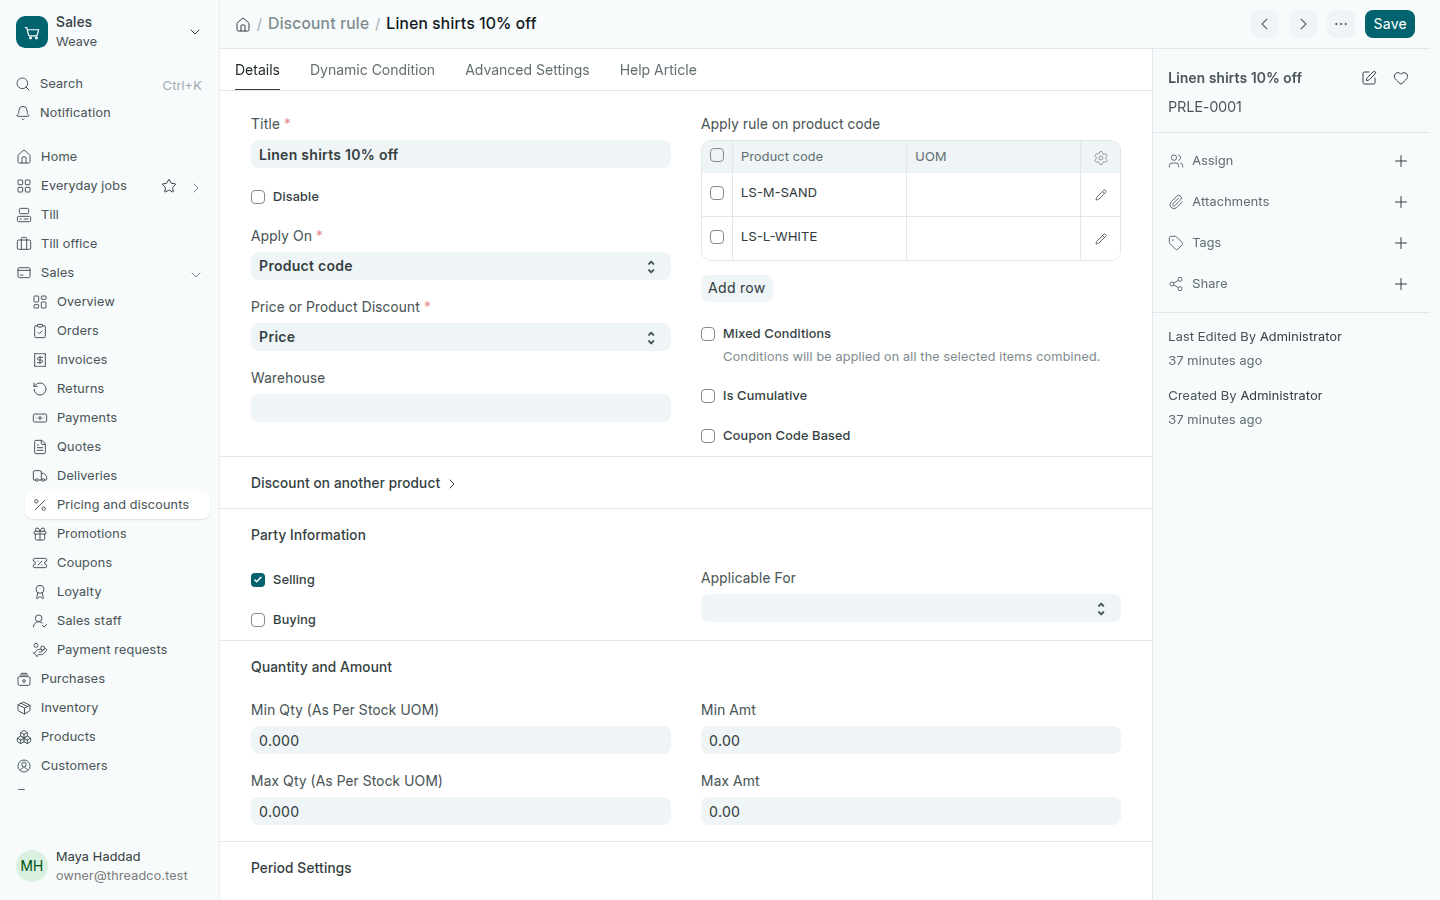The image size is (1440, 900).
Task: Open Promotions in the sidebar
Action: (118, 534)
